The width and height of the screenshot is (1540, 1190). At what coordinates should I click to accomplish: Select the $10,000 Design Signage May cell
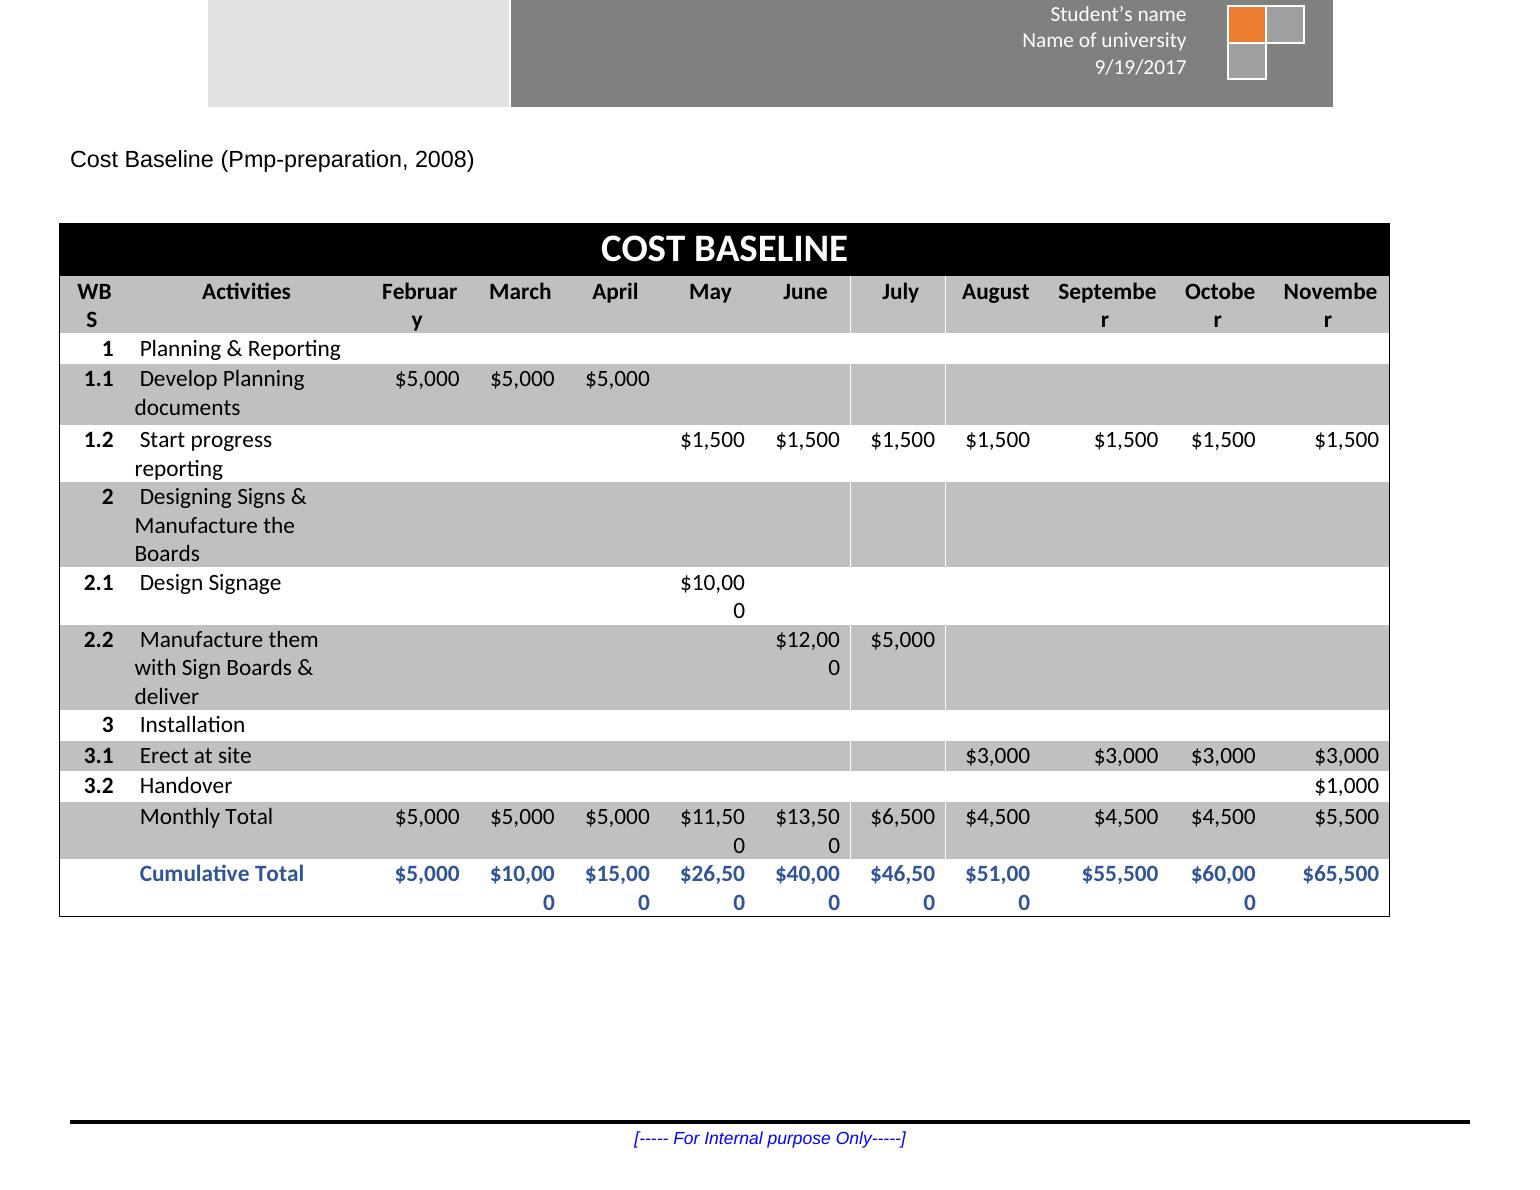click(712, 596)
